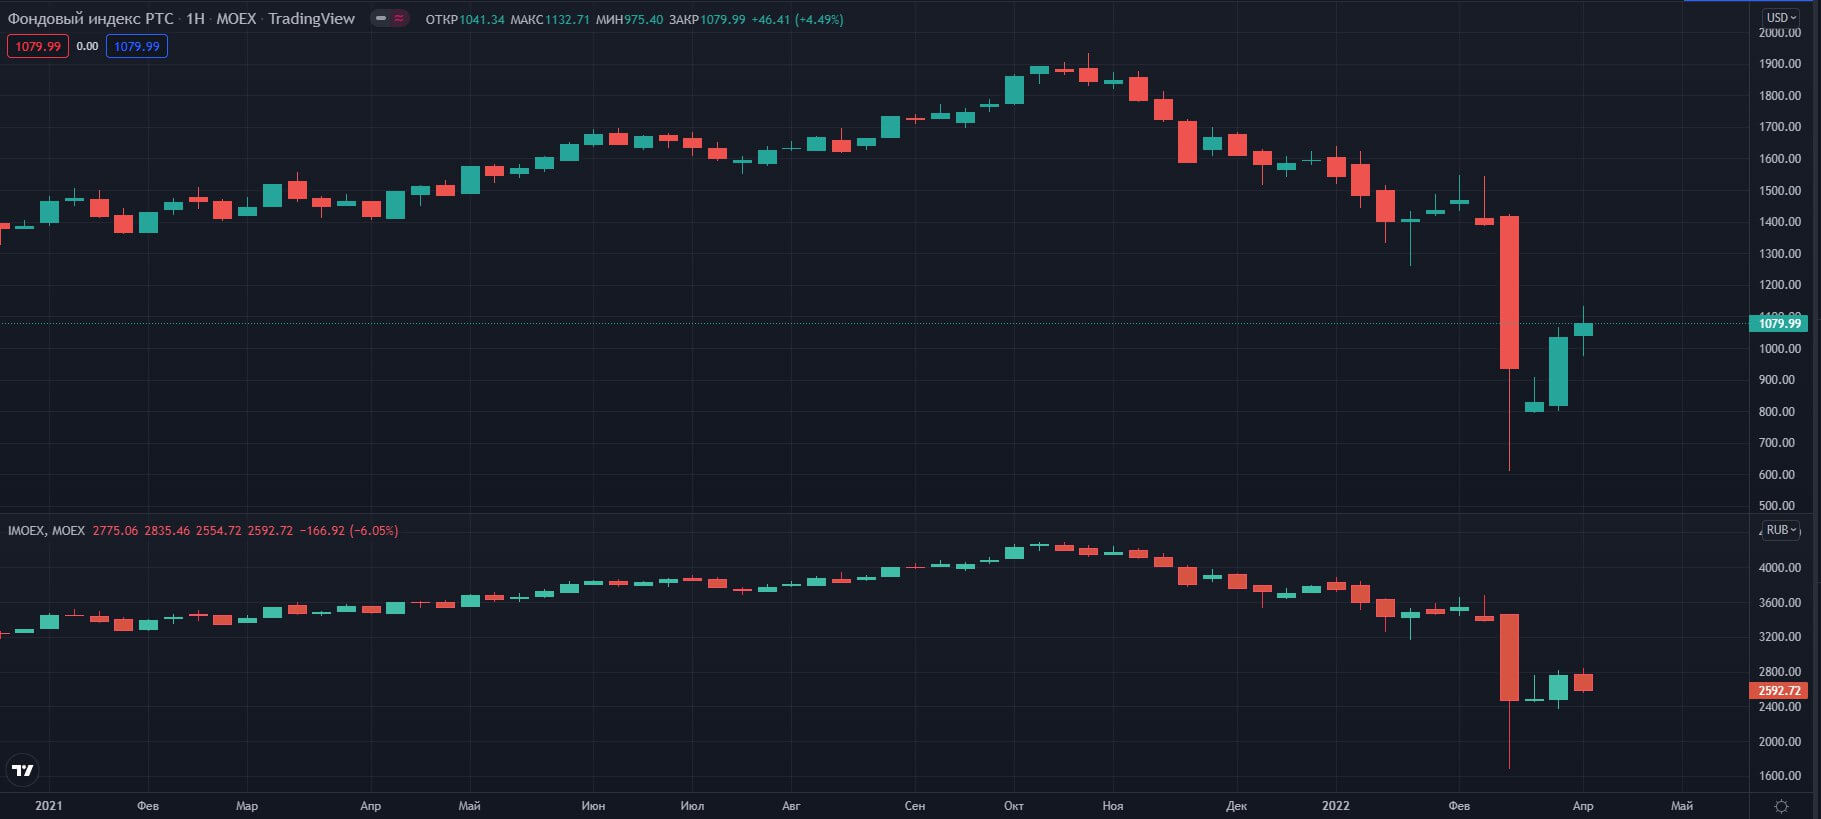Click the 1600.00 IMOEX scale label

tap(1780, 775)
